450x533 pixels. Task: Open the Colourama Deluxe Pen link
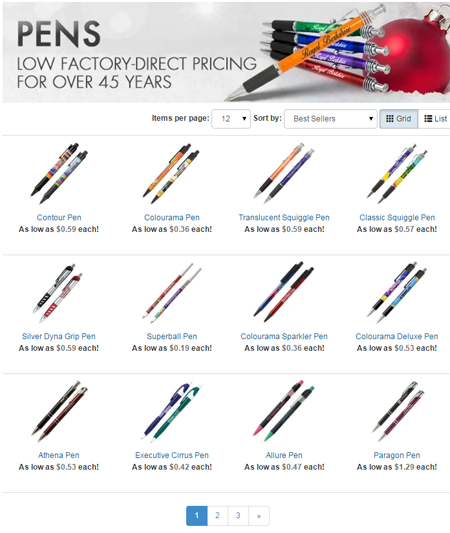(x=397, y=337)
